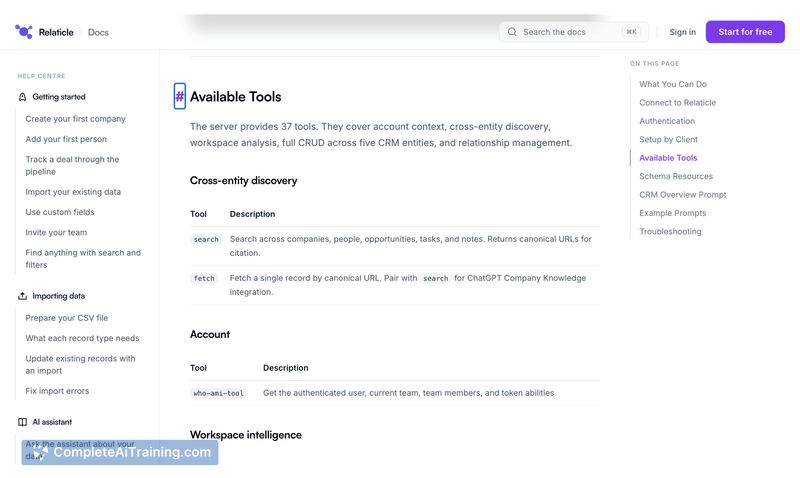
Task: Select Example Prompts in On This Page
Action: (672, 213)
